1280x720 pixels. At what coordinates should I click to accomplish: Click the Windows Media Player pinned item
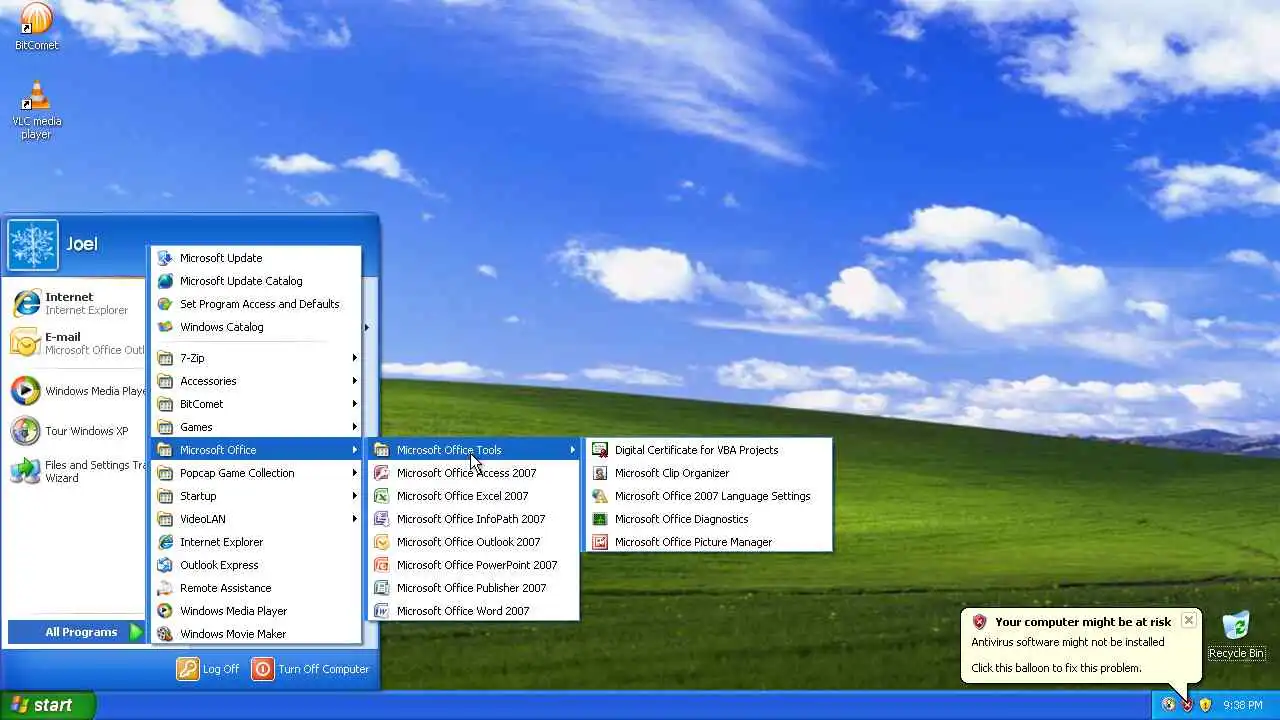tap(76, 391)
